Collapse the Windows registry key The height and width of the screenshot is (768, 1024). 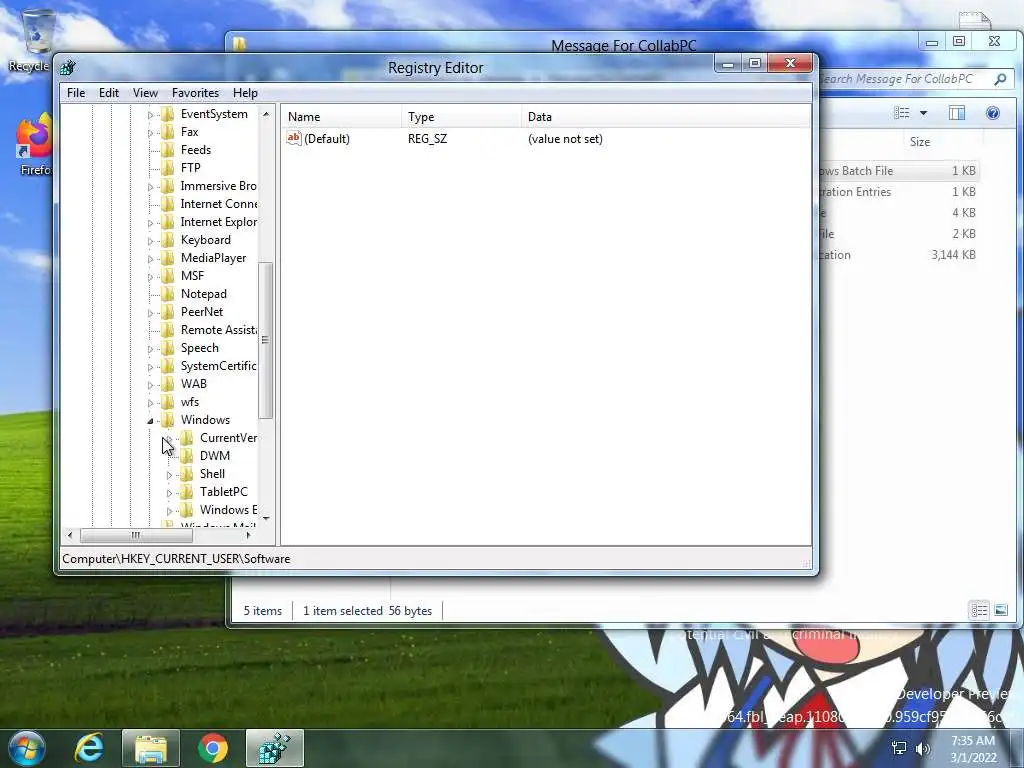[150, 421]
